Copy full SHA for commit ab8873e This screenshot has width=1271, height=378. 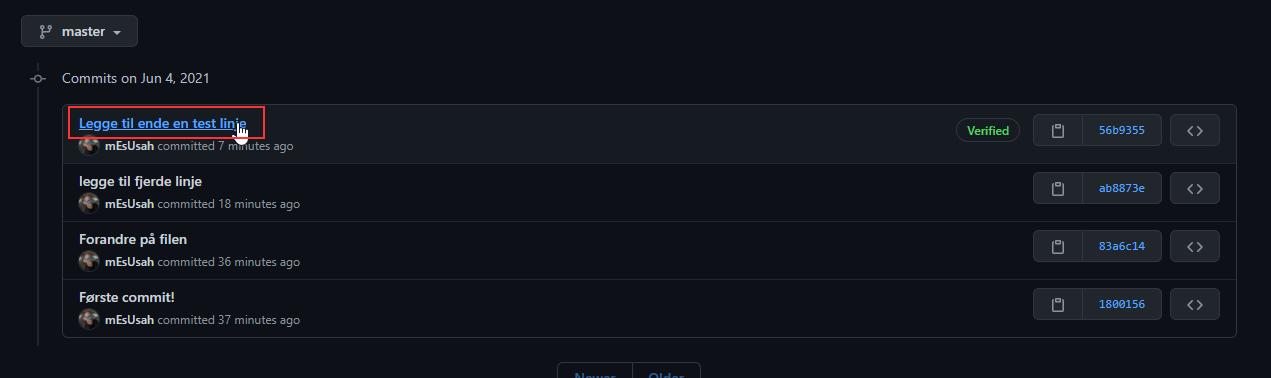[x=1058, y=188]
